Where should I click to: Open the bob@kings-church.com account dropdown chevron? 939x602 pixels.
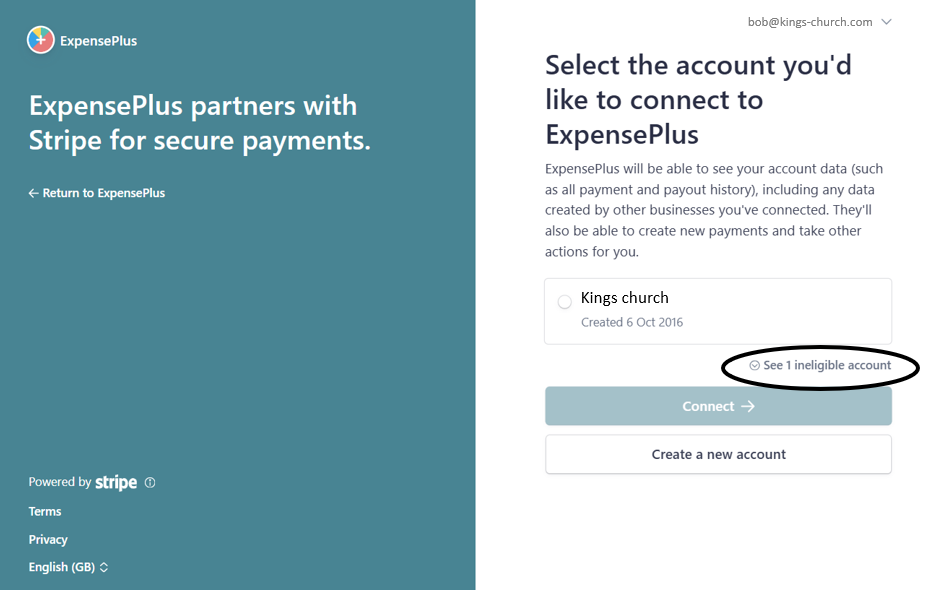(887, 22)
